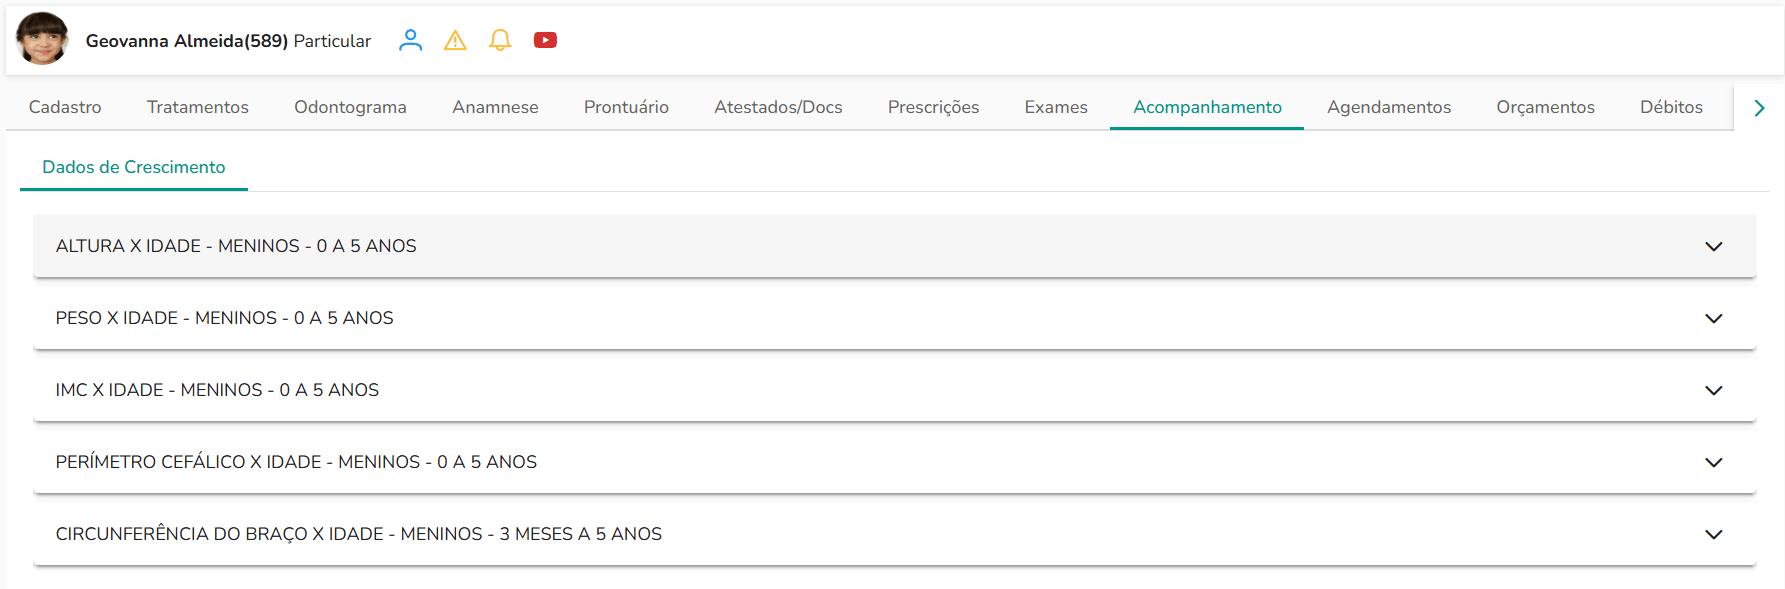The width and height of the screenshot is (1785, 589).
Task: Click the blue patient profile icon
Action: (410, 40)
